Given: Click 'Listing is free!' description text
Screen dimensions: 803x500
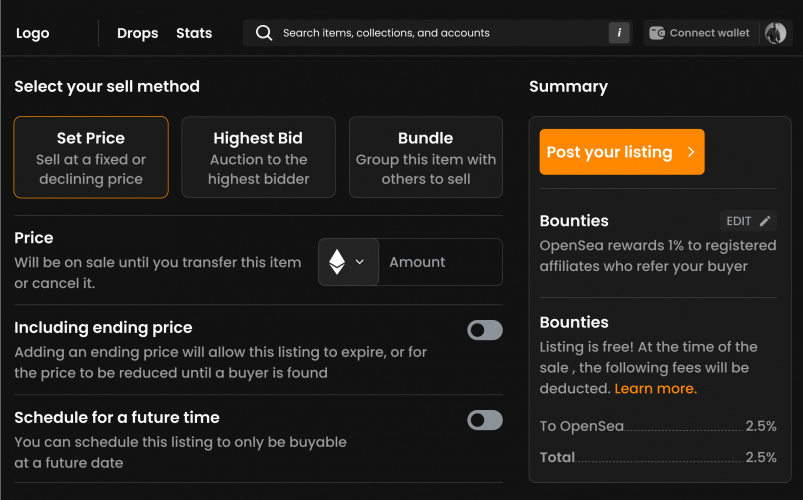Looking at the screenshot, I should [x=648, y=368].
